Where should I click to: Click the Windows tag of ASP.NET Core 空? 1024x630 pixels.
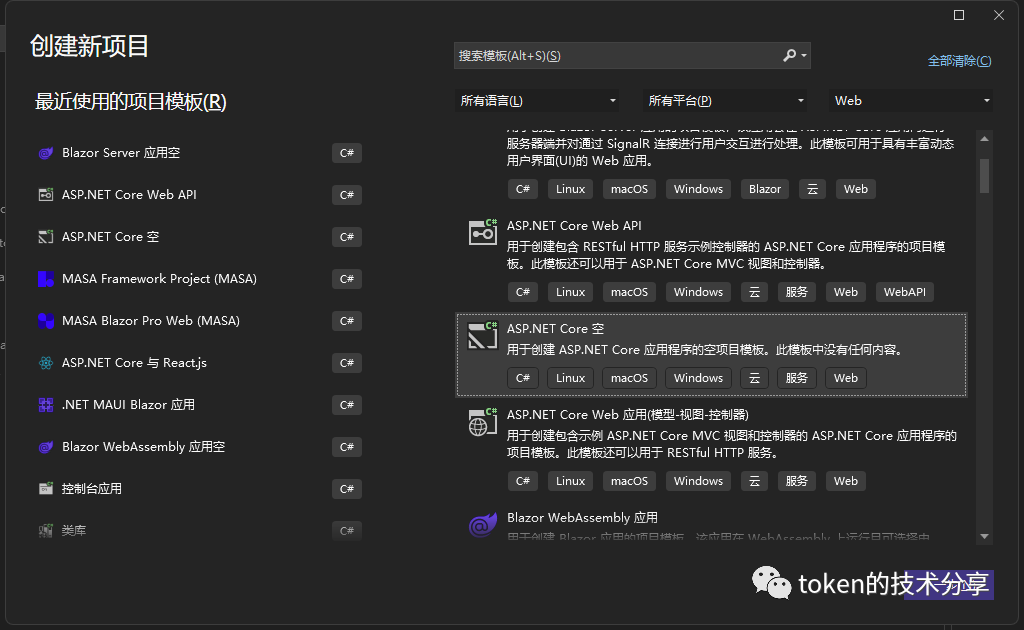point(698,378)
